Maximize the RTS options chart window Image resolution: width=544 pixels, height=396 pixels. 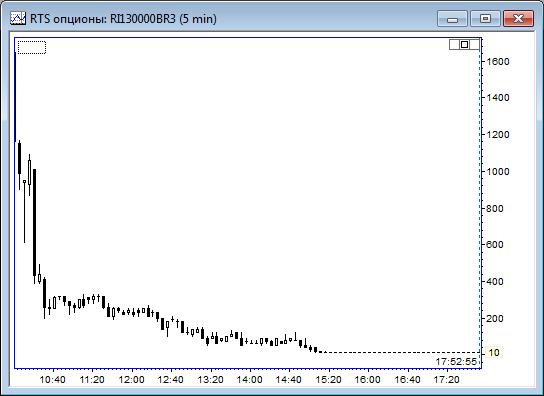coord(485,18)
